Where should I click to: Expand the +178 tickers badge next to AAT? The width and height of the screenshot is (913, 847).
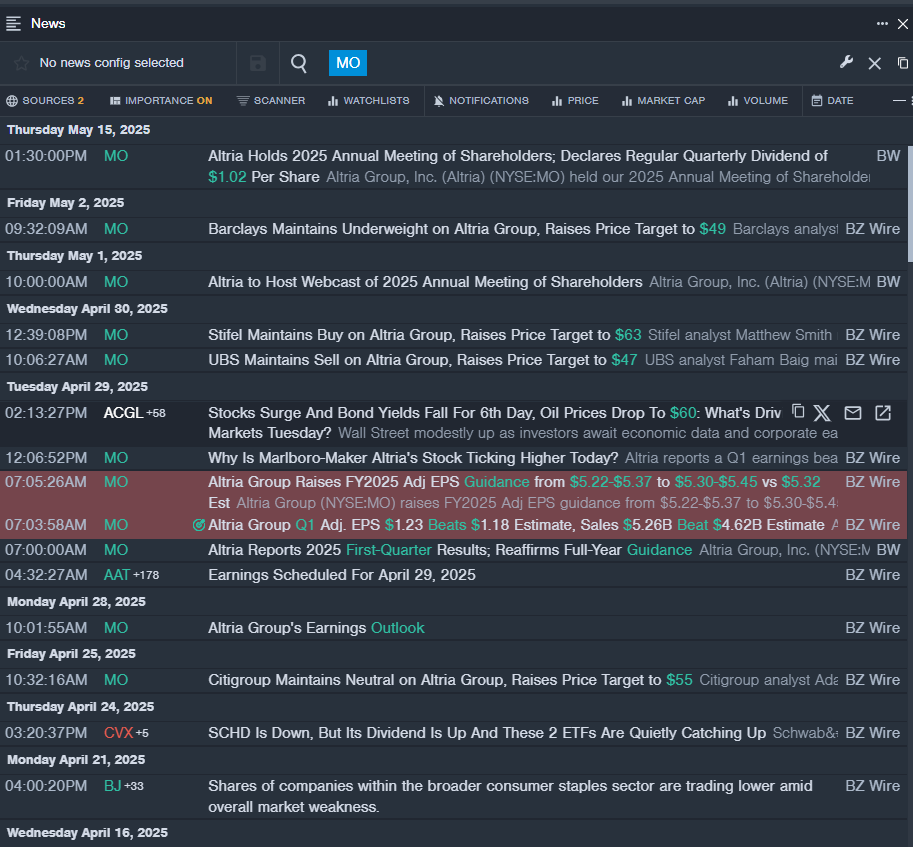click(146, 575)
